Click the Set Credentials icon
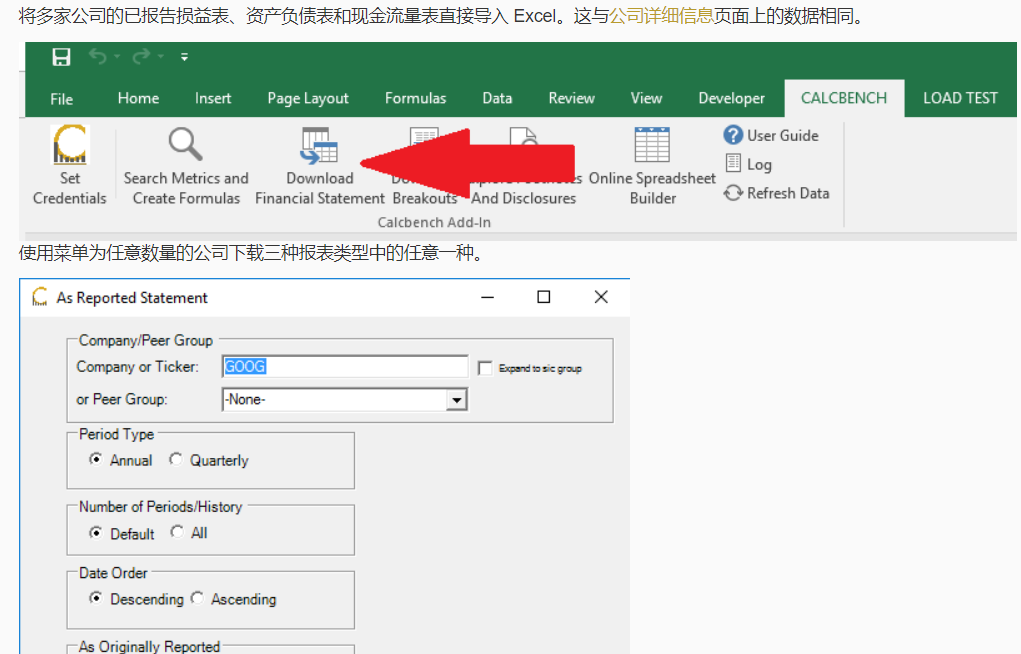The width and height of the screenshot is (1021, 654). click(70, 145)
